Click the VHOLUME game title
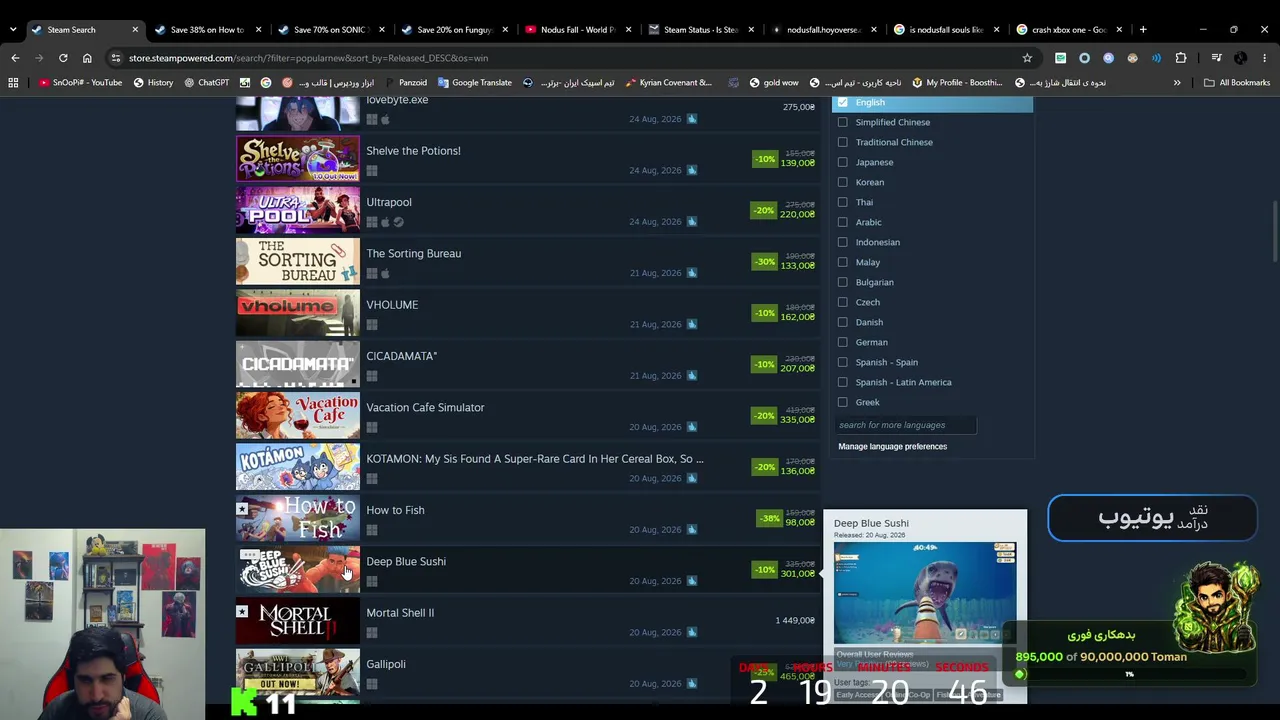 392,305
